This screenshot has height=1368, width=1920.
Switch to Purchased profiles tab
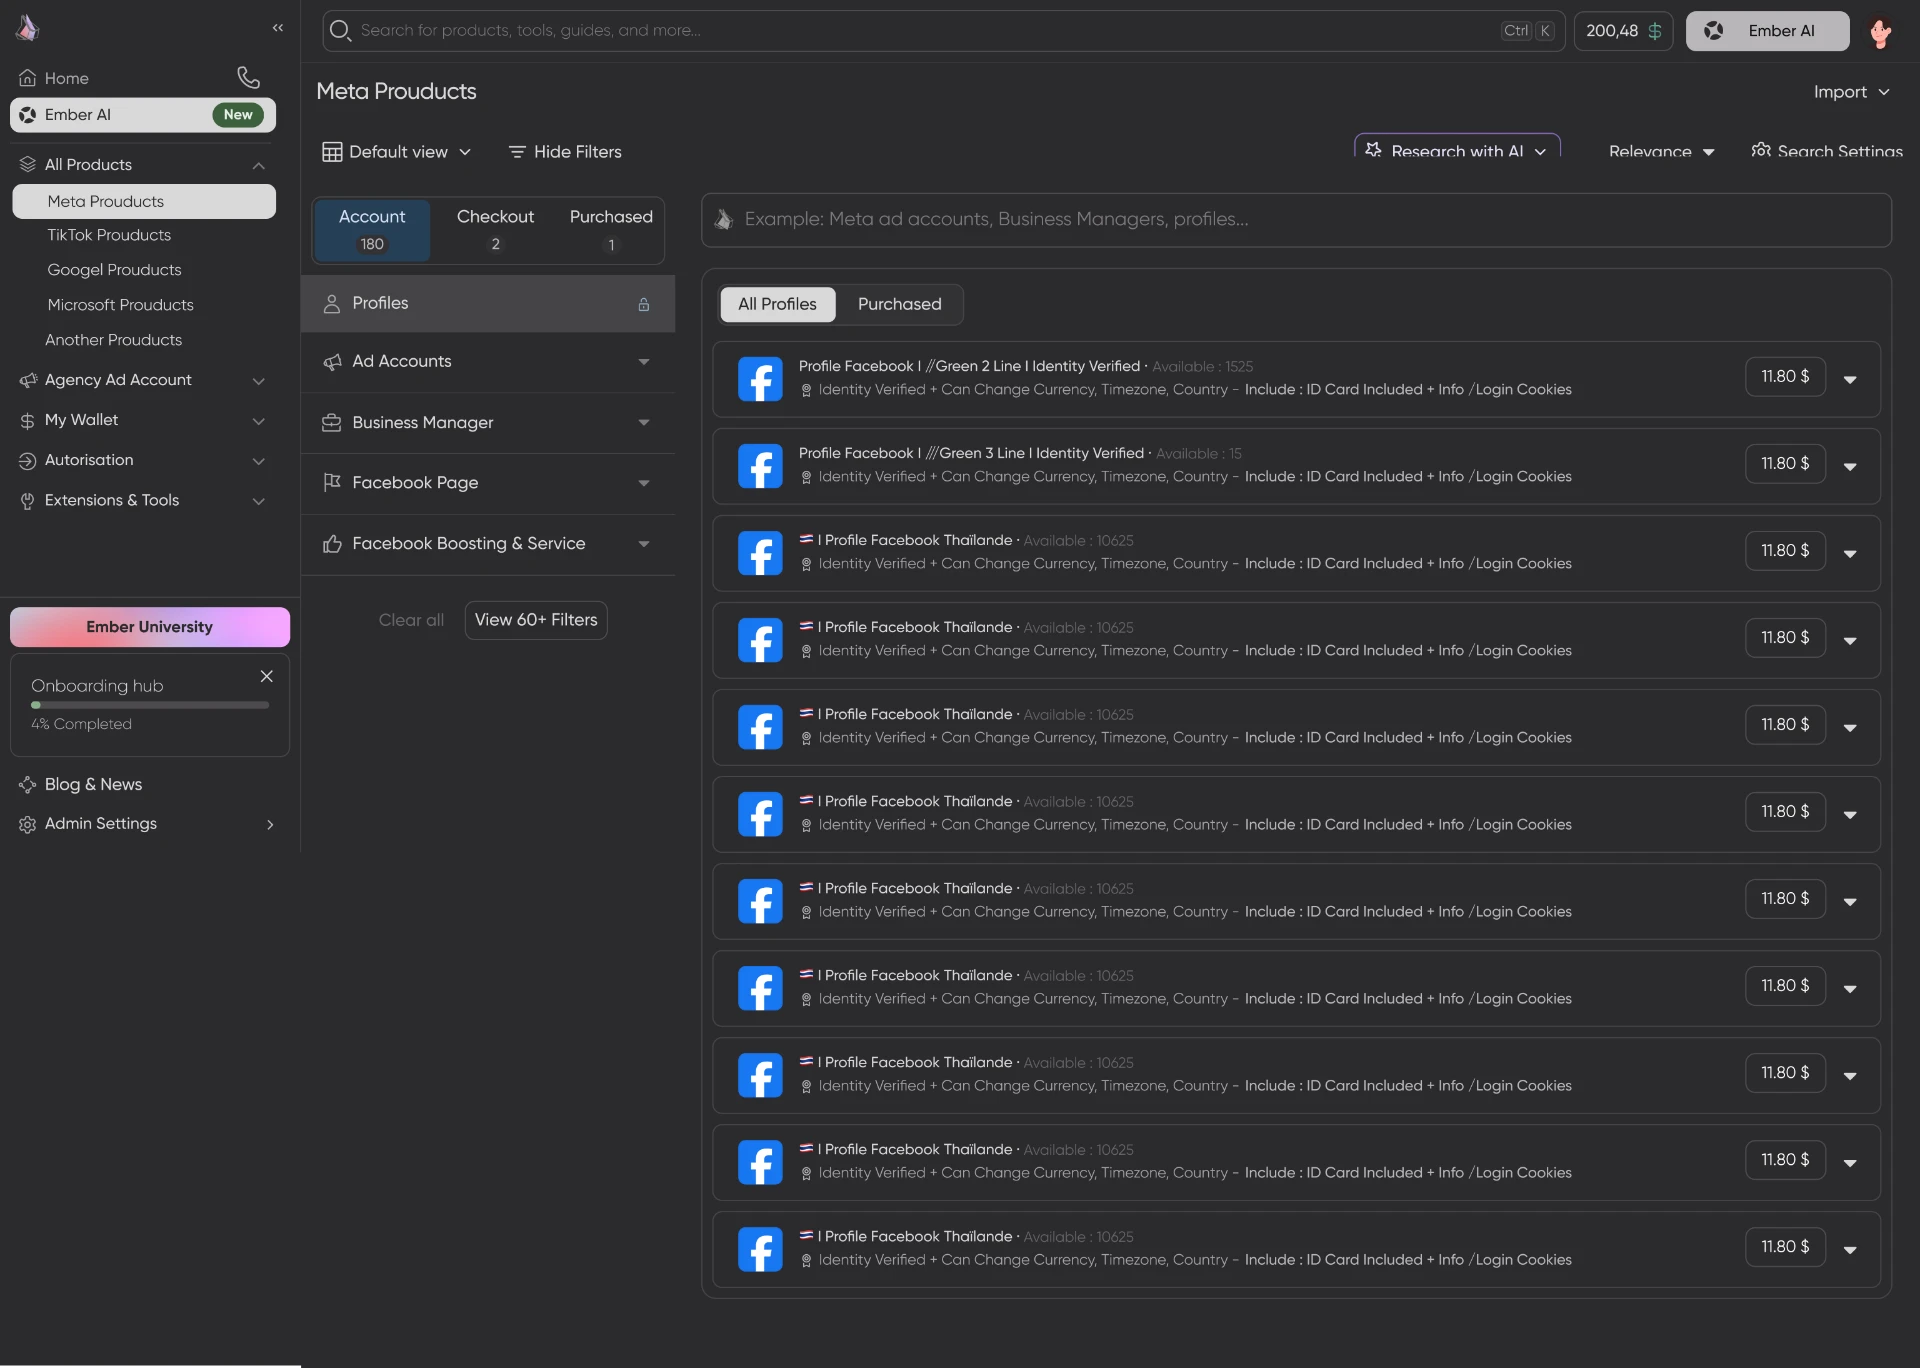[899, 304]
